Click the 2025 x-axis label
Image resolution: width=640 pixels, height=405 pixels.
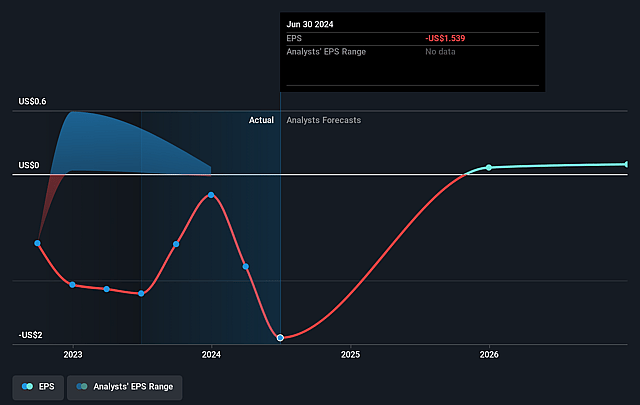coord(350,354)
